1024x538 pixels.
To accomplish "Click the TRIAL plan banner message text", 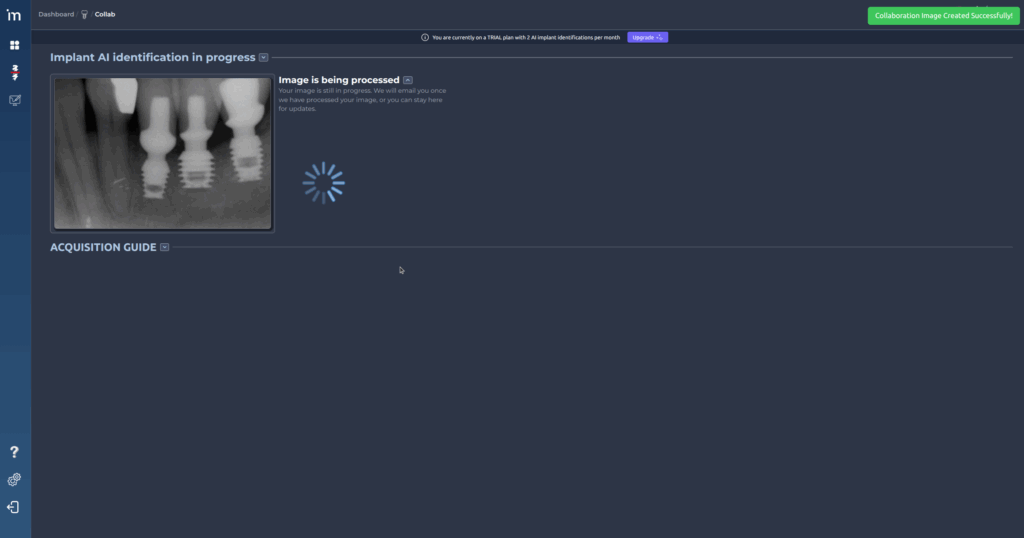I will [x=526, y=37].
